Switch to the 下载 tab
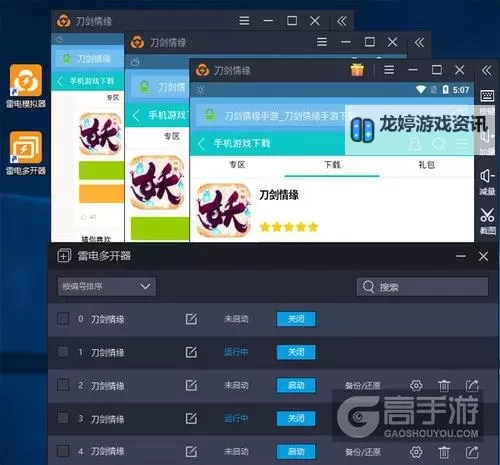500x465 pixels. (x=332, y=164)
